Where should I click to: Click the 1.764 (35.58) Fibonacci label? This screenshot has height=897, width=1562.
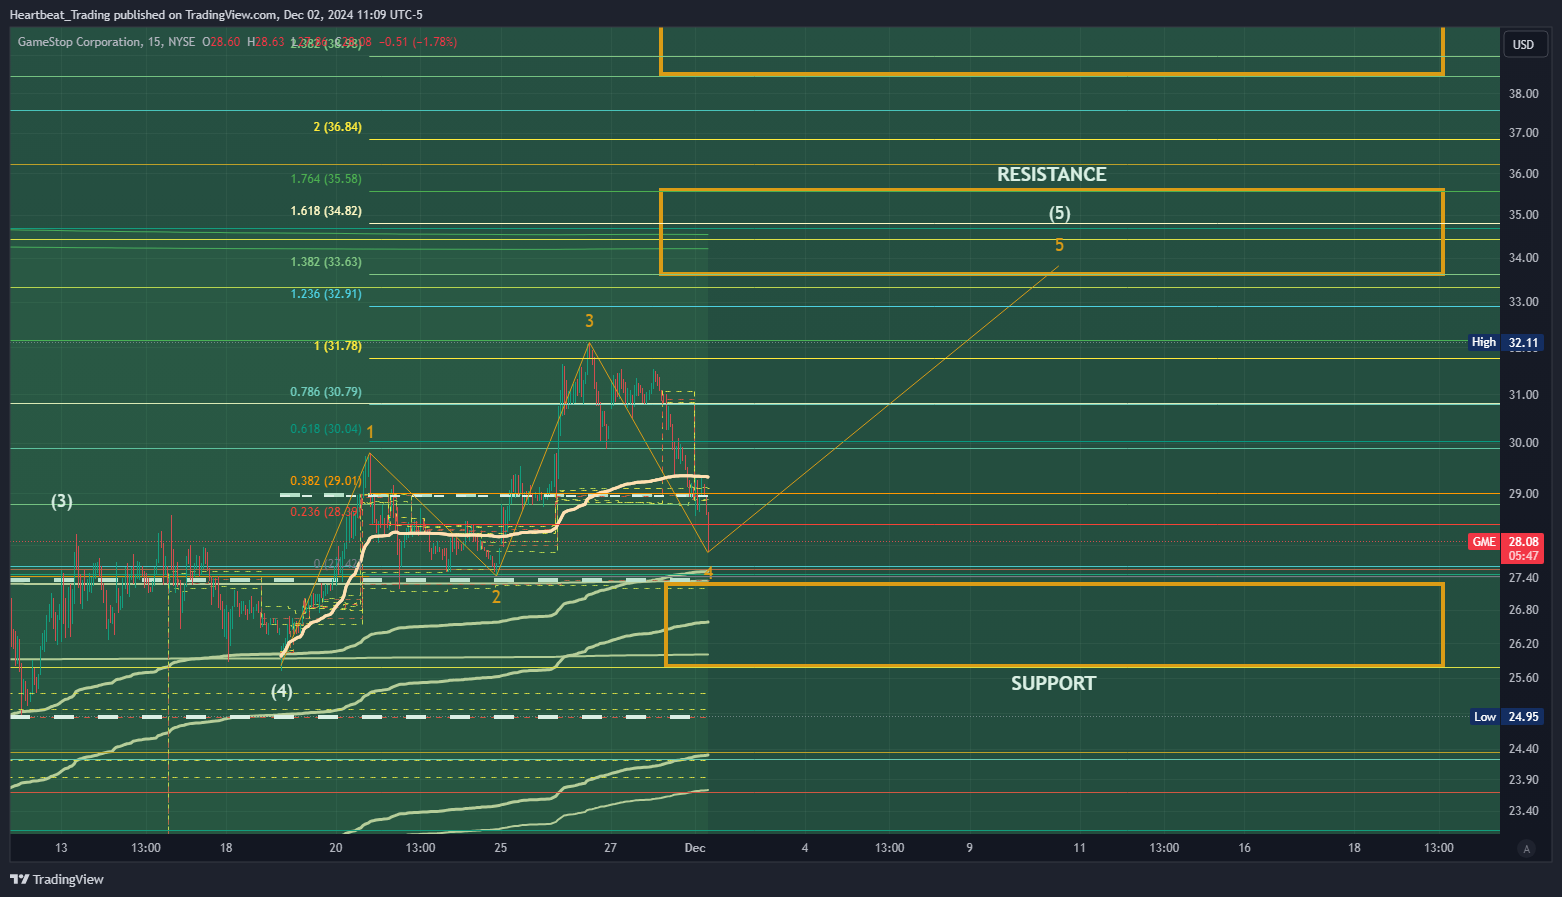click(x=326, y=179)
